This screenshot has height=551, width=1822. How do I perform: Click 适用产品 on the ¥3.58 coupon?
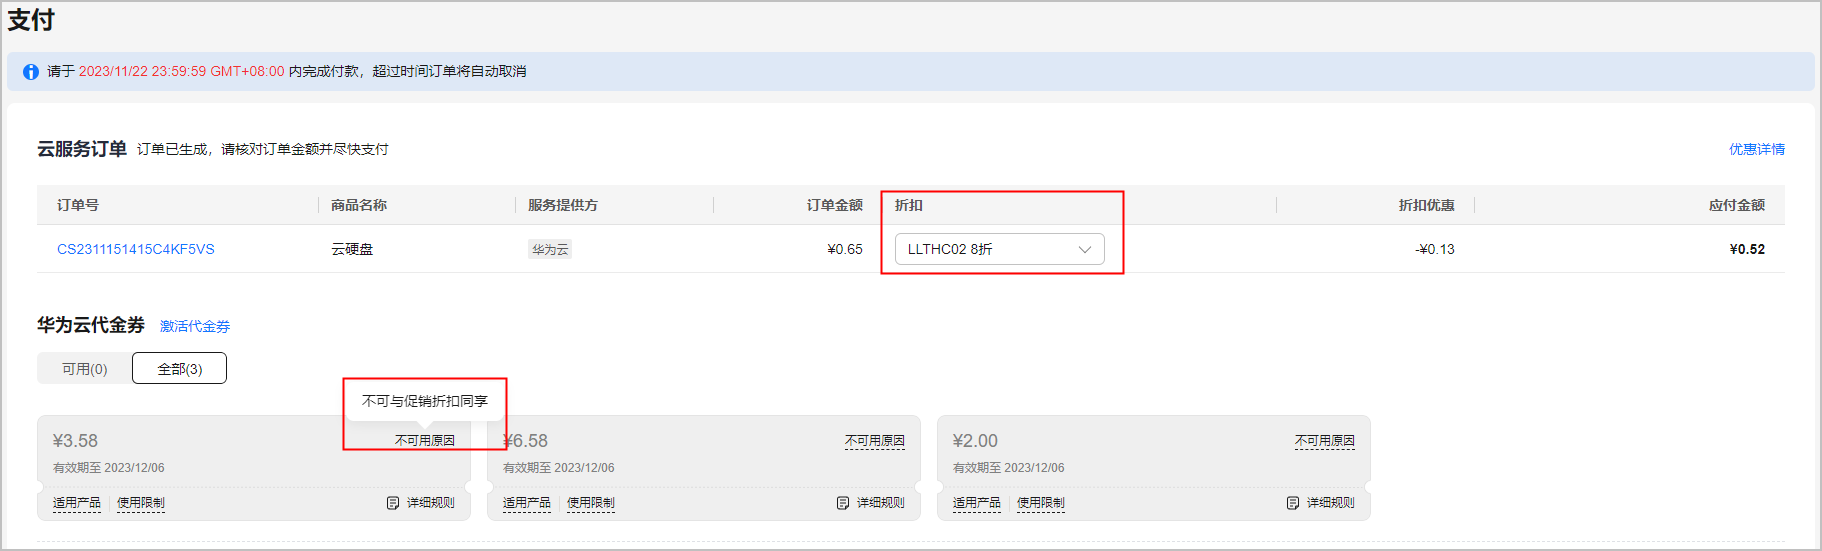coord(77,503)
